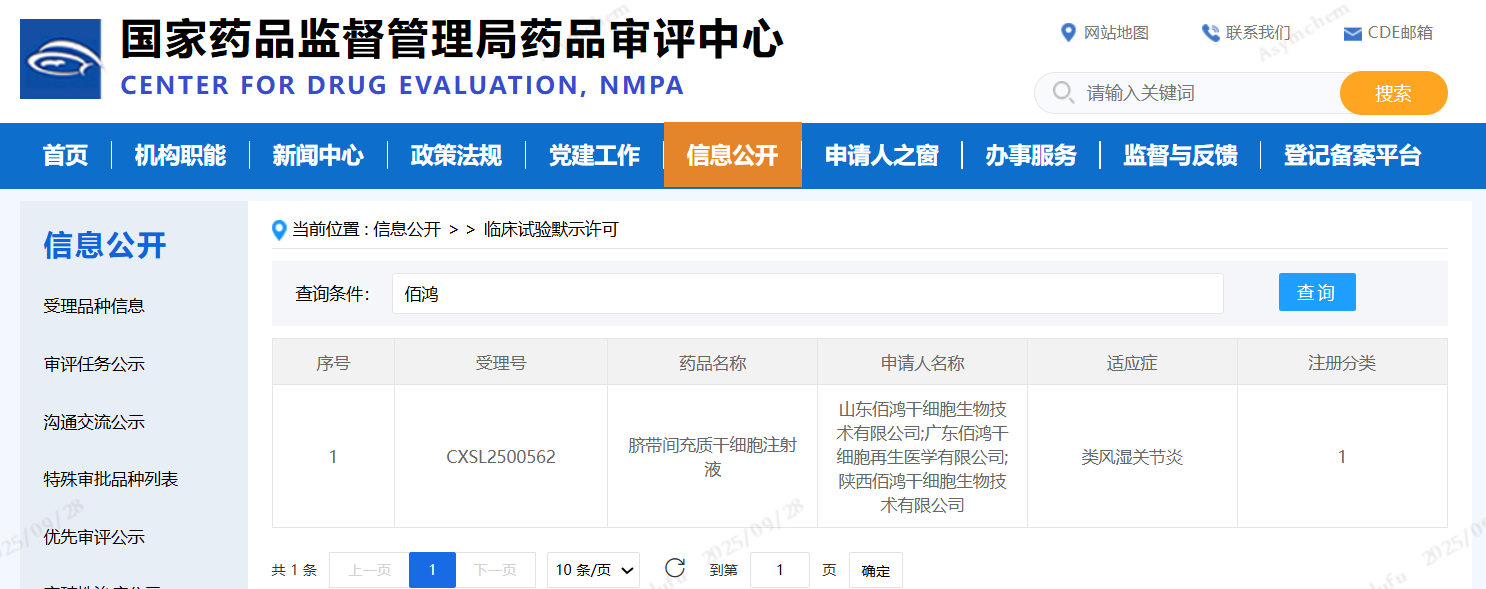Click the site map location pin icon

pyautogui.click(x=1067, y=33)
